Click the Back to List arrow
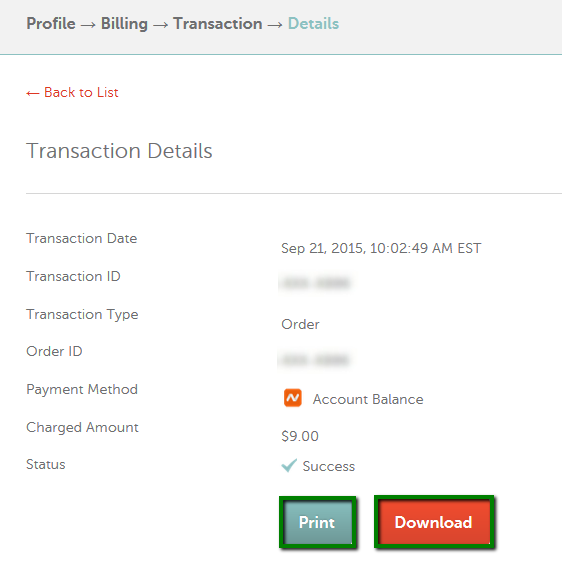This screenshot has width=562, height=565. 32,93
